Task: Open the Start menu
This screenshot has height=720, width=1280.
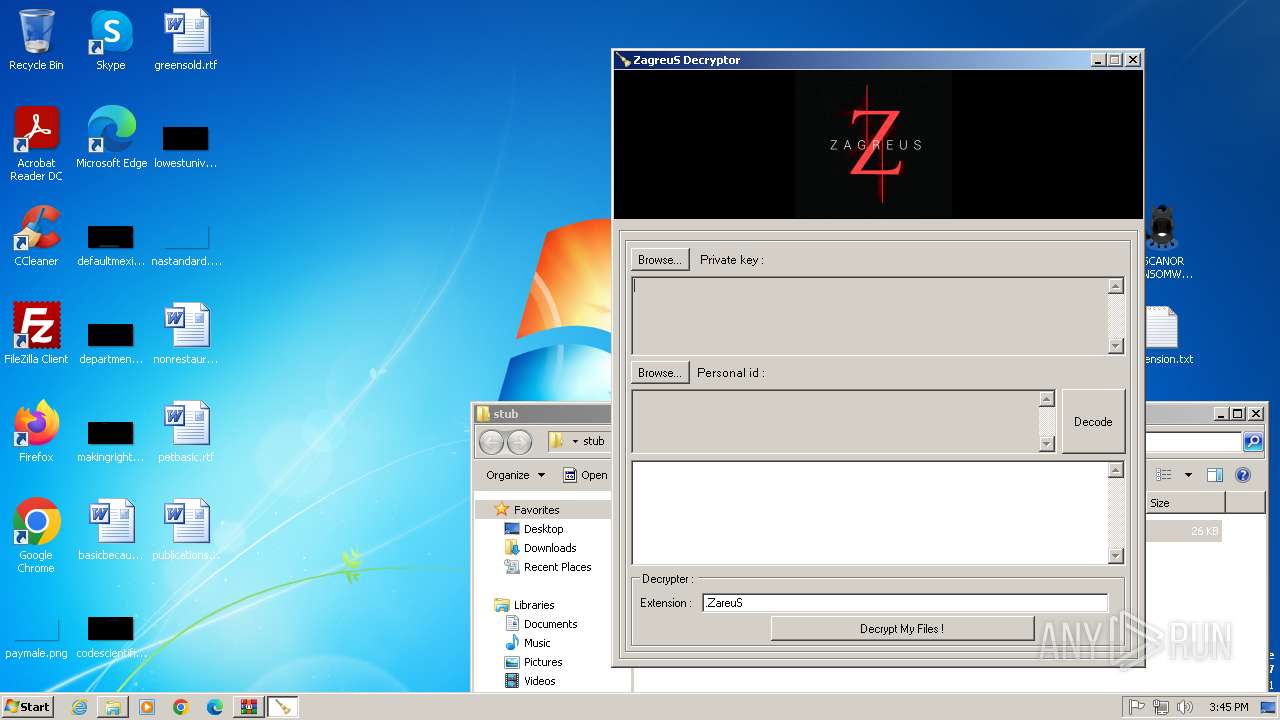Action: point(27,707)
